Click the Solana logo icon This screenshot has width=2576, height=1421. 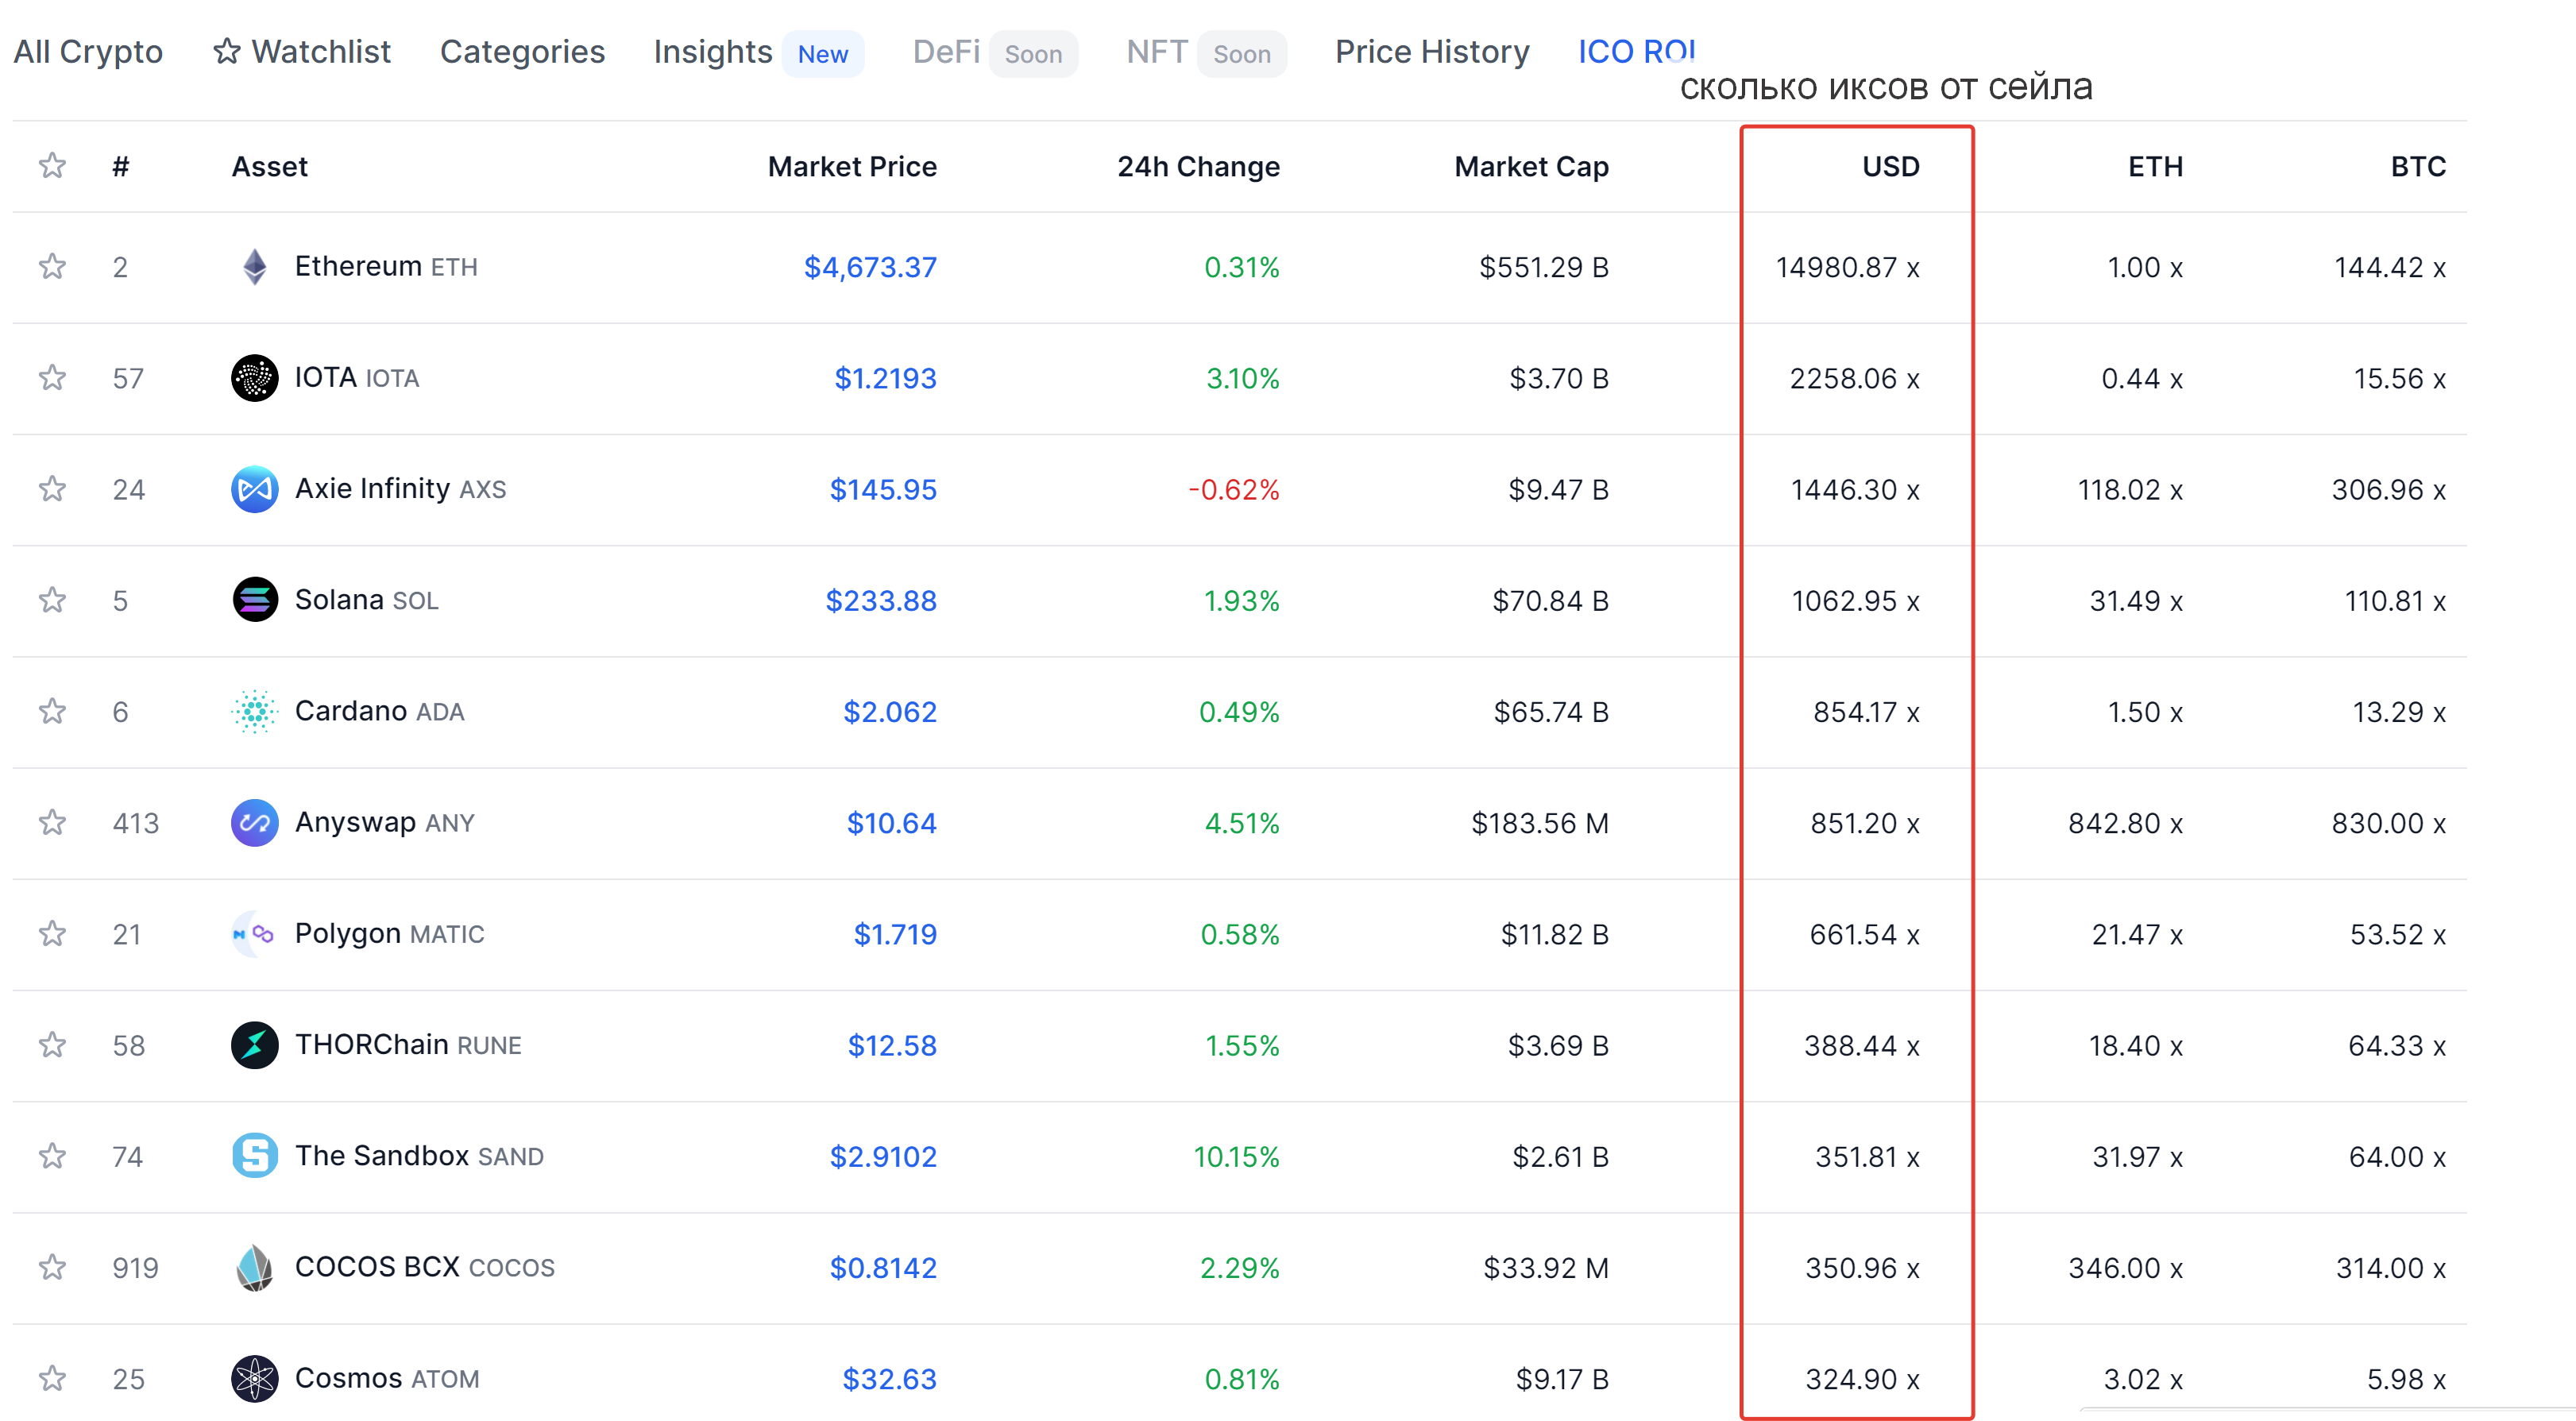(255, 600)
